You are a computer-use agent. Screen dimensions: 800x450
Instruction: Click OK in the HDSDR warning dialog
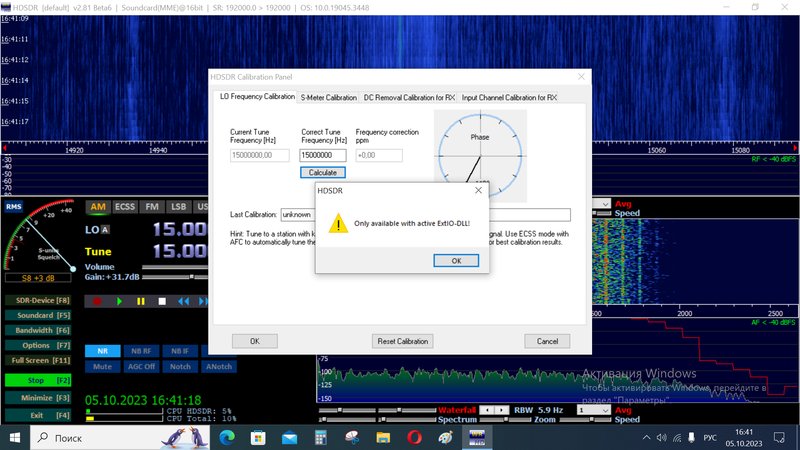pos(456,261)
